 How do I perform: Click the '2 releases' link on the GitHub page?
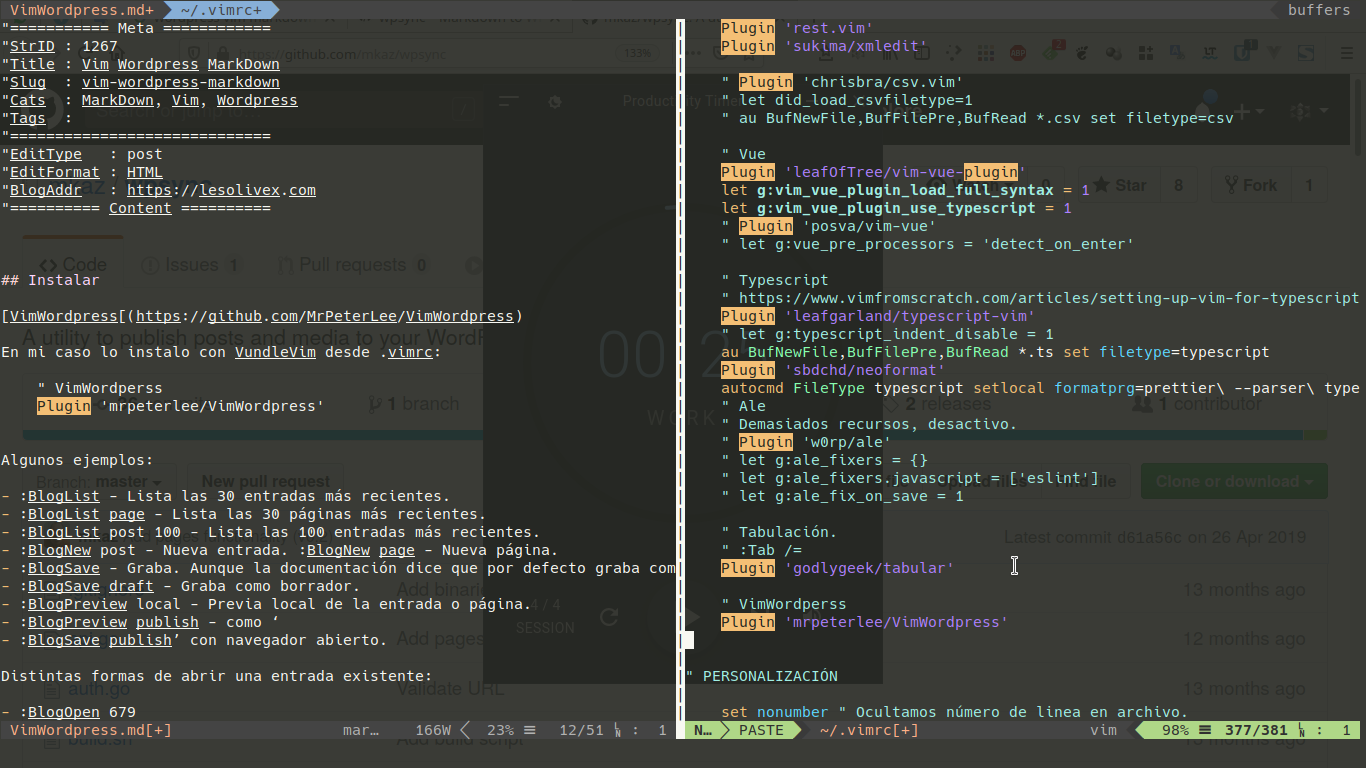[x=937, y=404]
